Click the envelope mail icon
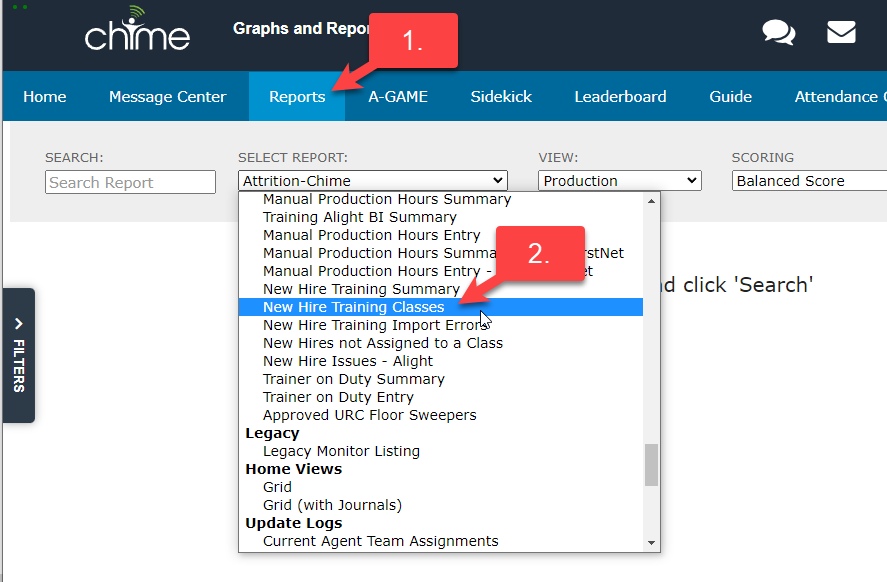Viewport: 887px width, 582px height. pos(841,33)
